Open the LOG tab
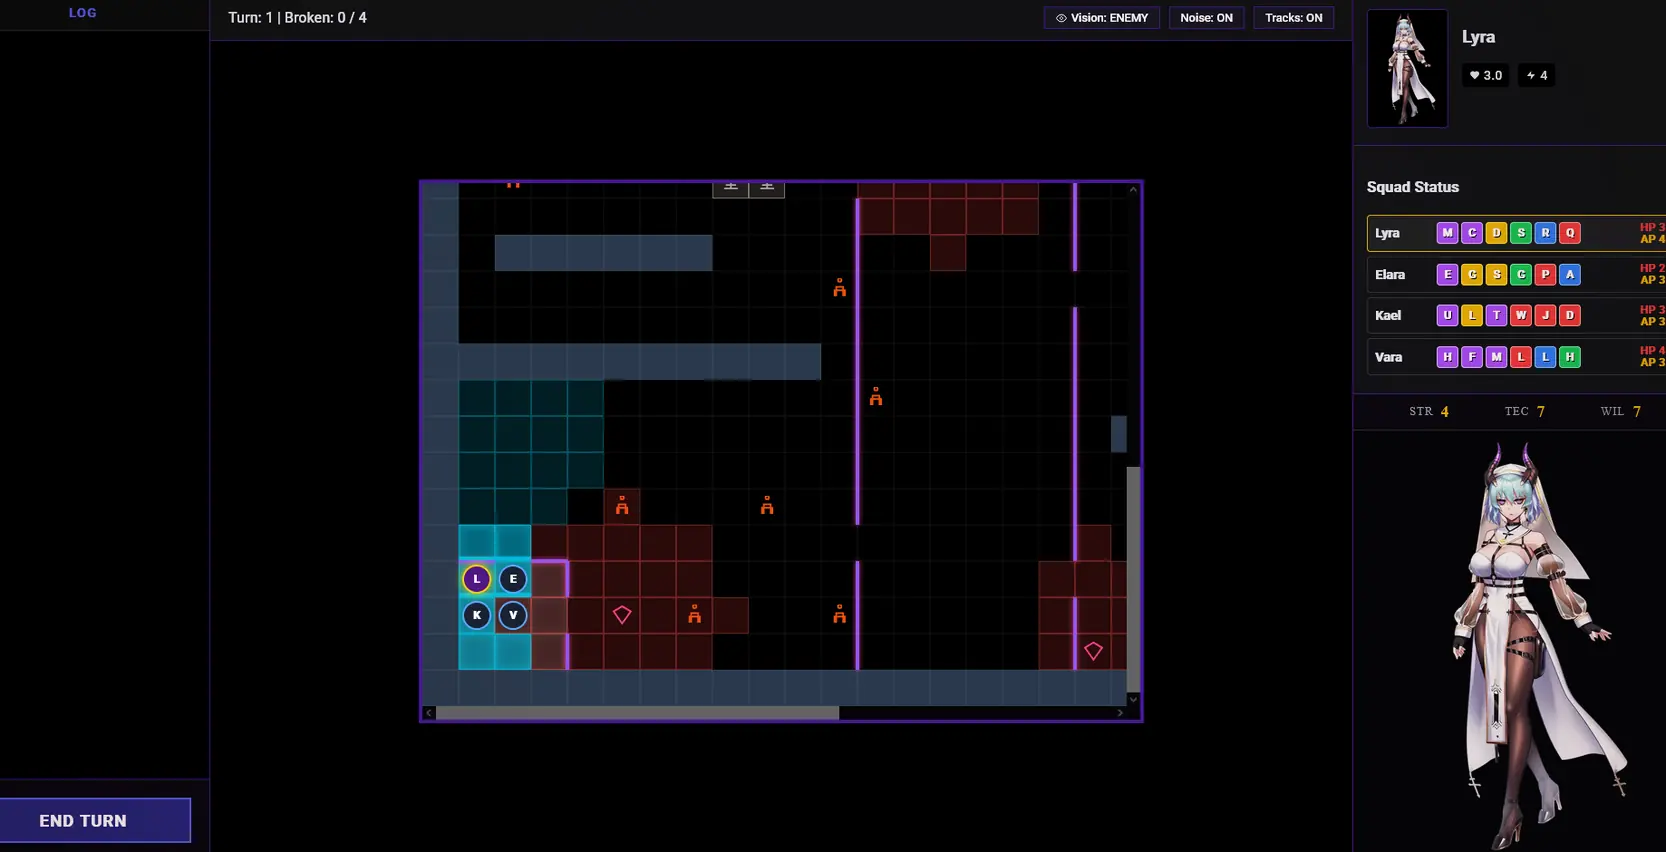 (83, 13)
